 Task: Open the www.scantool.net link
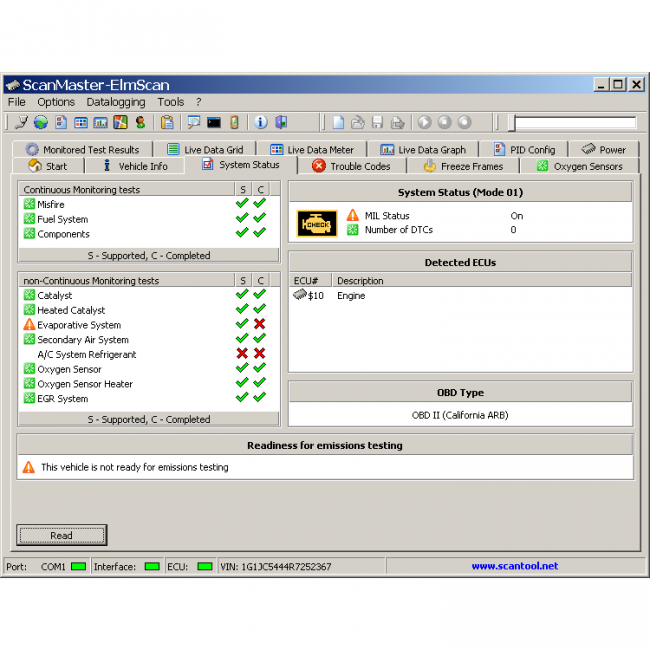(514, 566)
